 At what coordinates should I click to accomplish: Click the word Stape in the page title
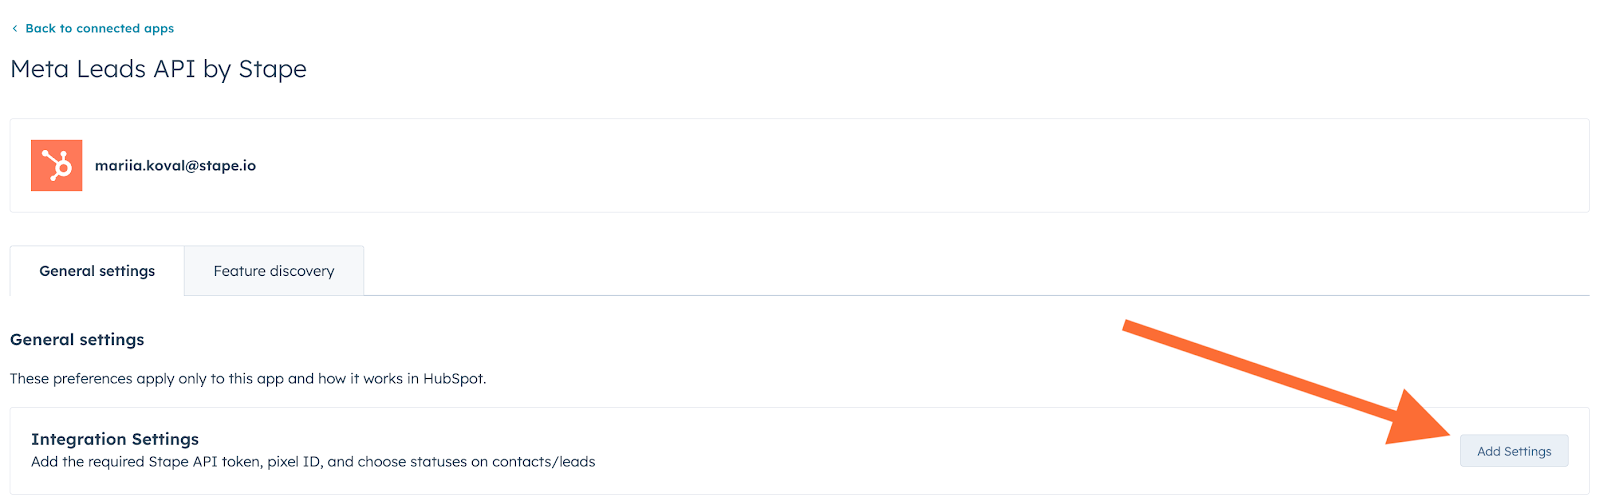[272, 69]
